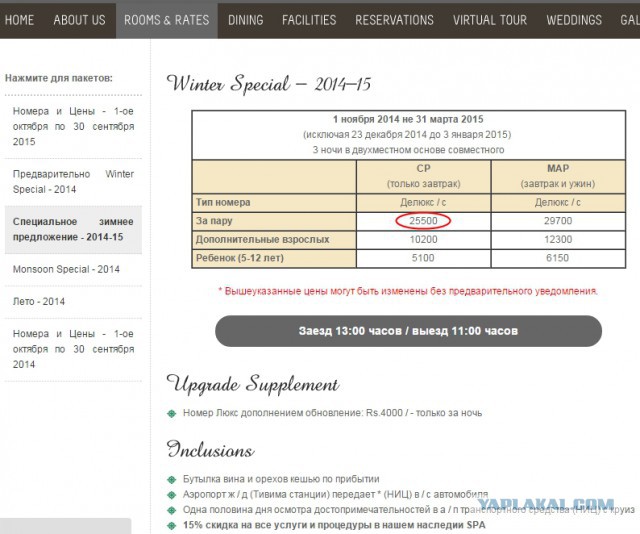
Task: Click the green bullet beside 'Аэропорт ж / д'
Action: click(x=172, y=495)
